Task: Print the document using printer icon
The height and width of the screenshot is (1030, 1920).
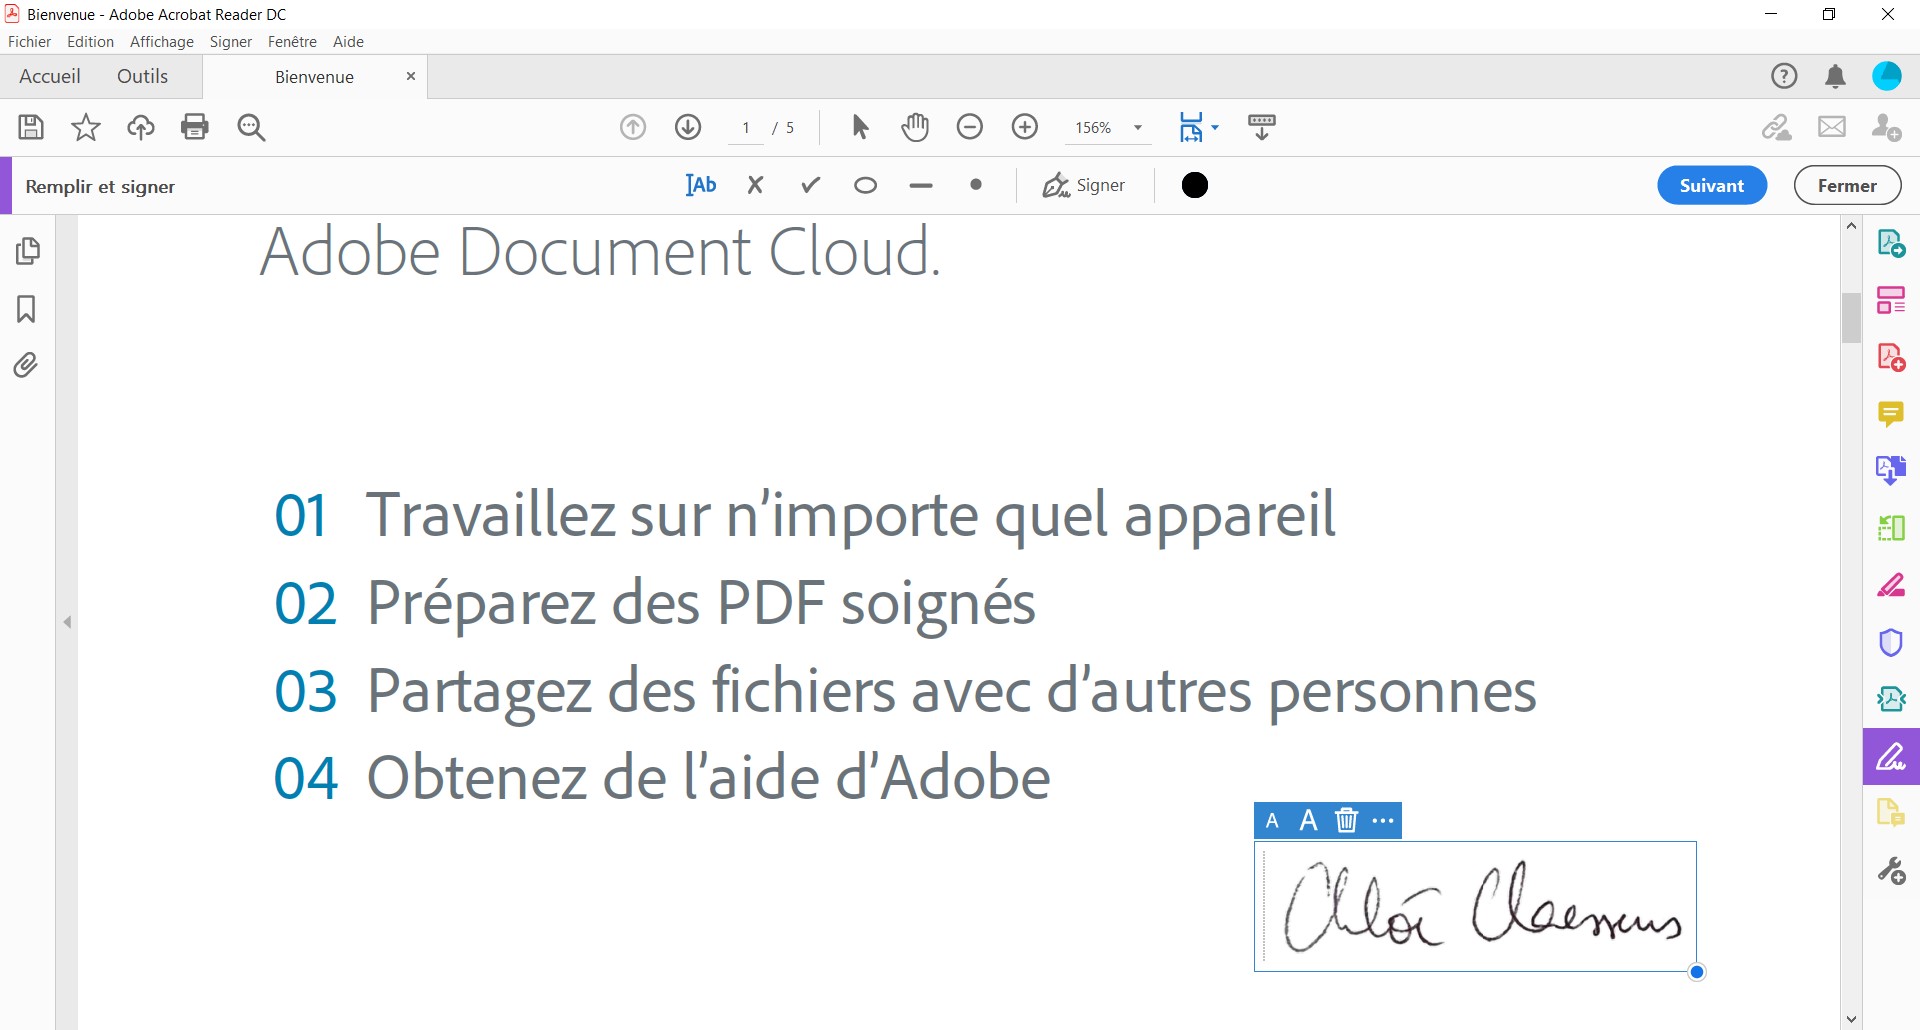Action: click(x=195, y=127)
